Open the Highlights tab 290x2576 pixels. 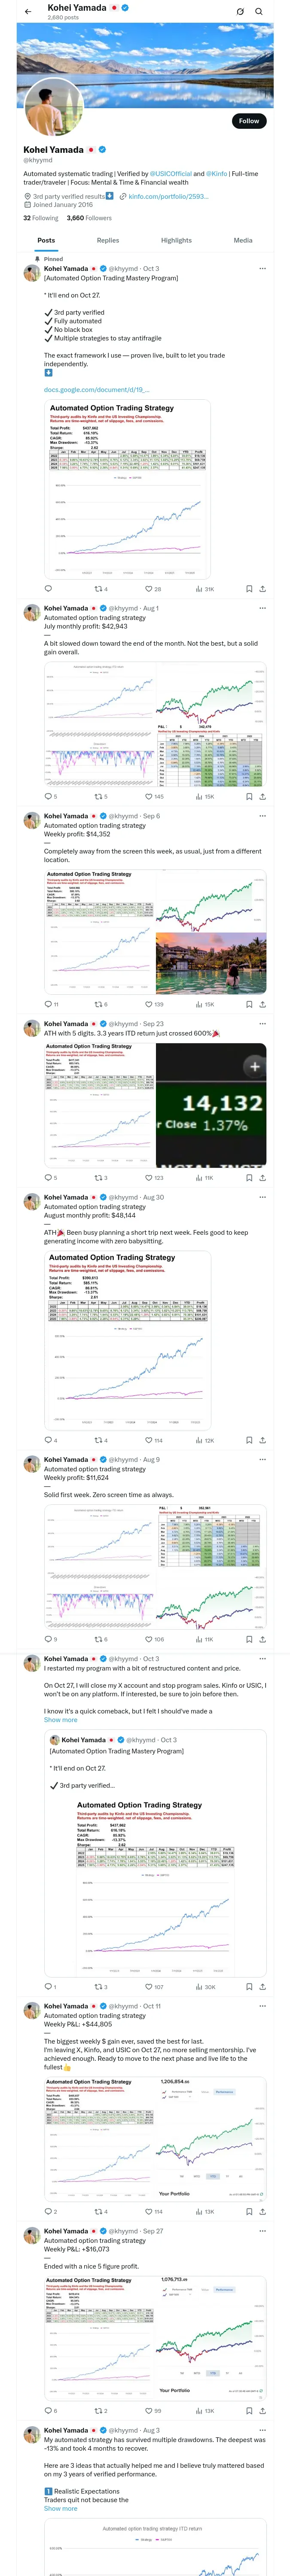[x=176, y=240]
